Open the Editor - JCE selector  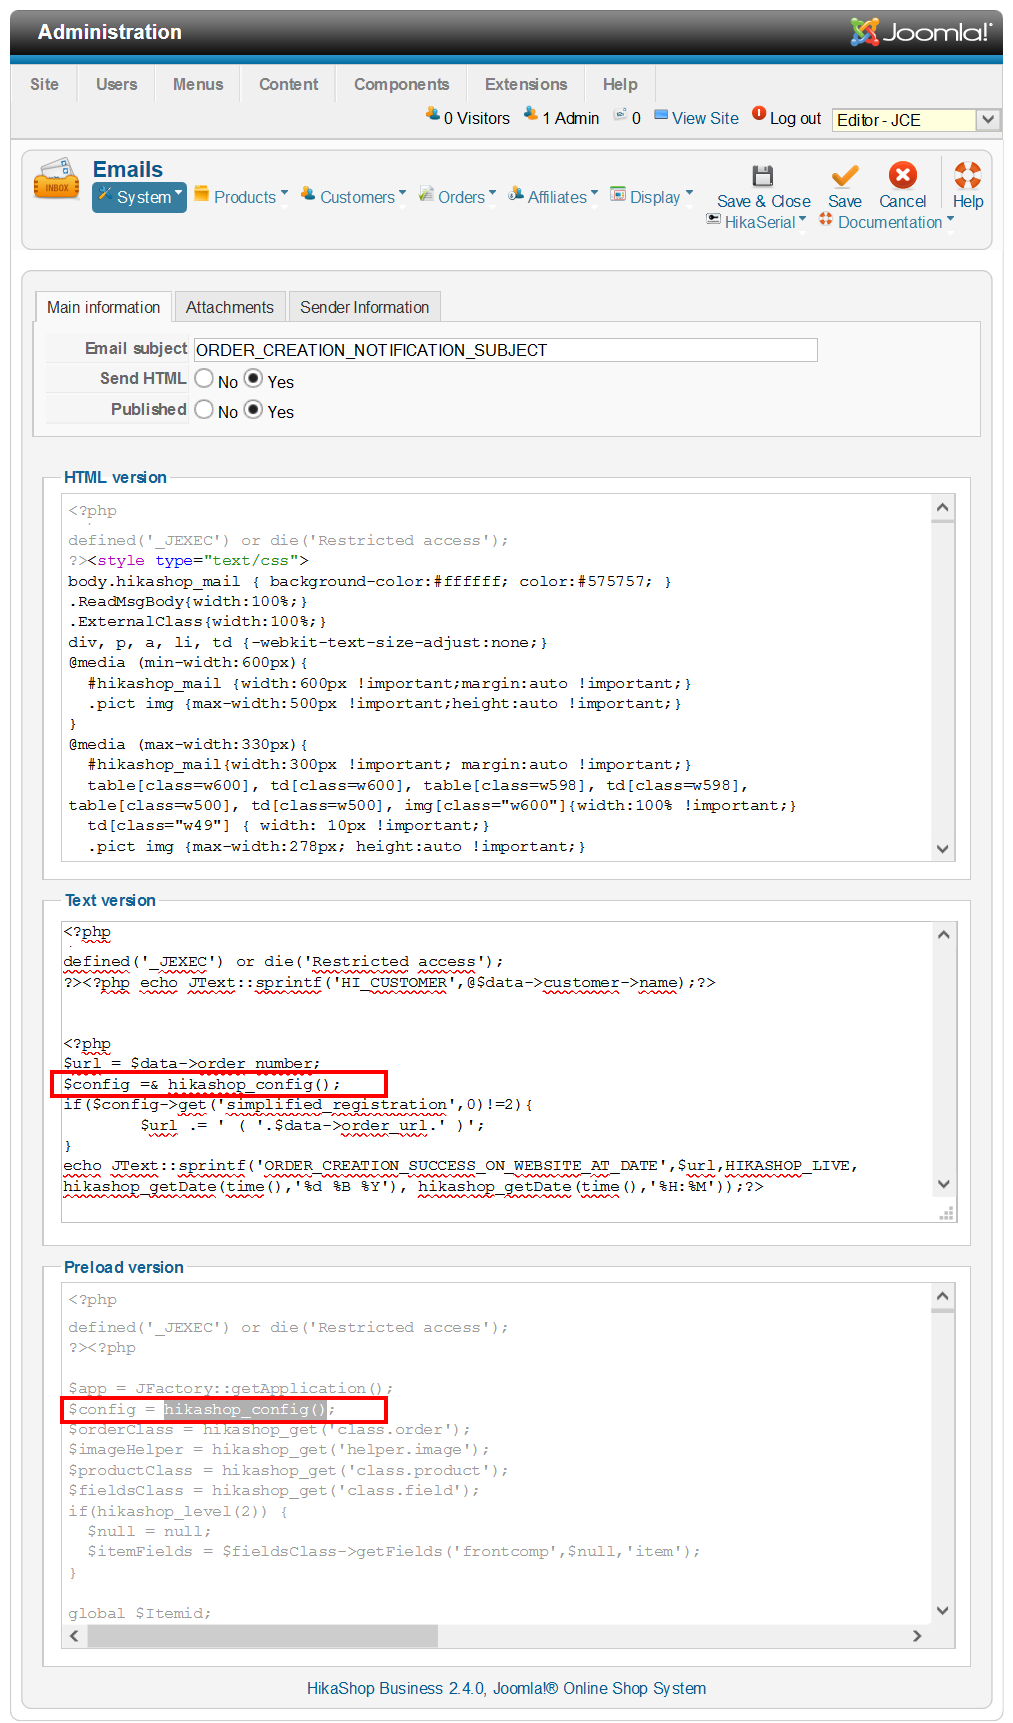click(x=916, y=120)
